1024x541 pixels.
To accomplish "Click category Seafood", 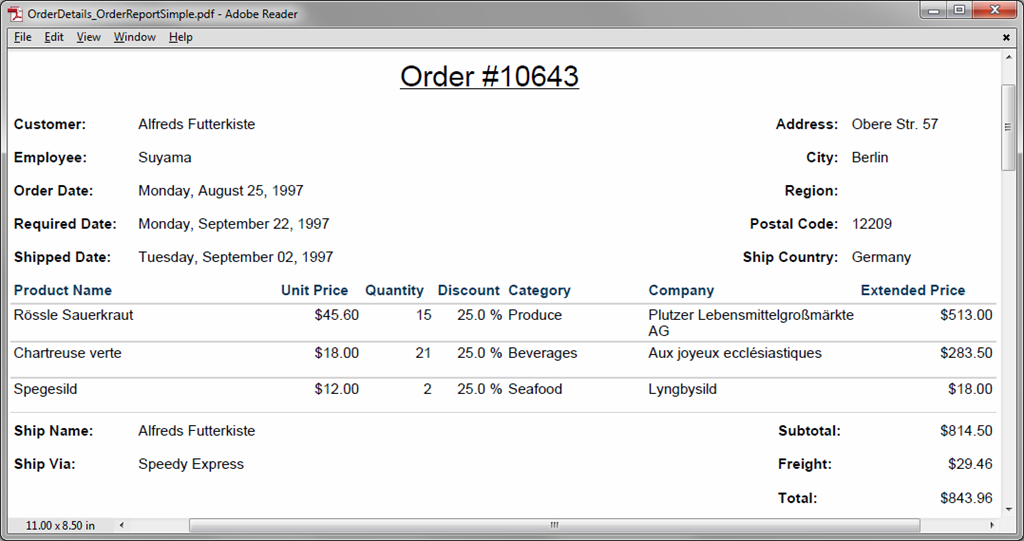I will click(x=535, y=389).
